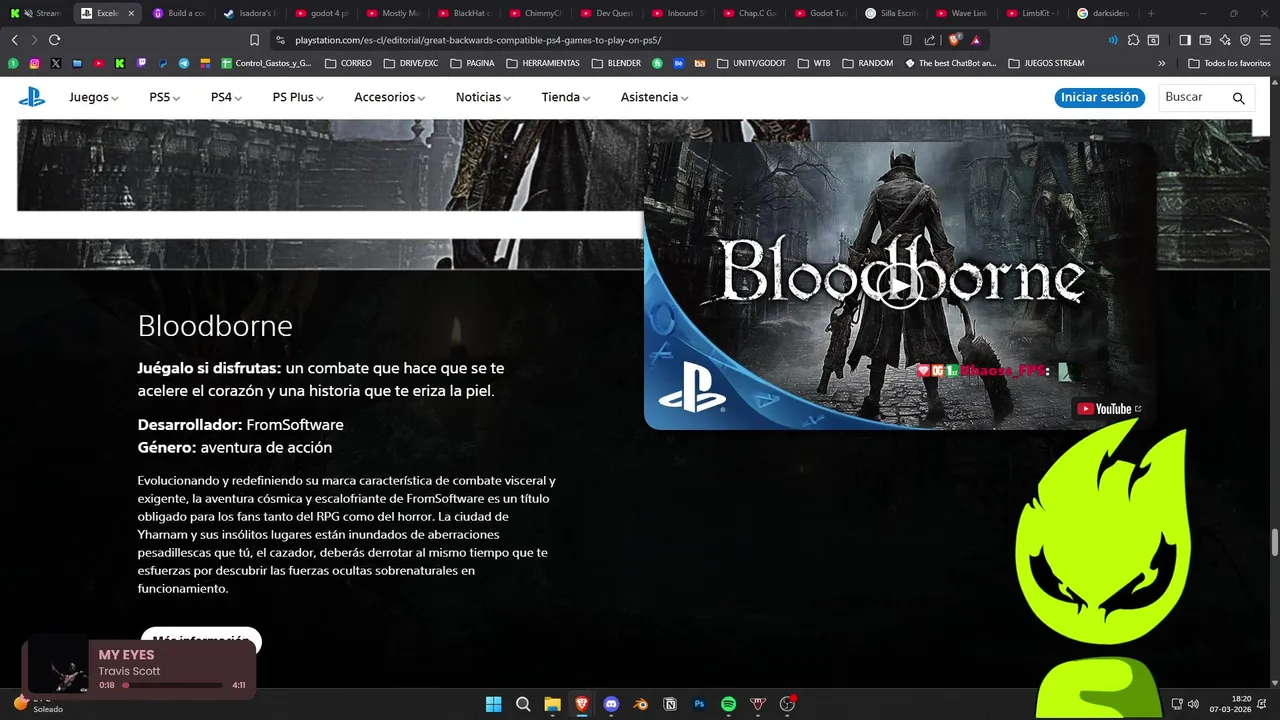
Task: Expand the PS4 navigation menu
Action: (226, 97)
